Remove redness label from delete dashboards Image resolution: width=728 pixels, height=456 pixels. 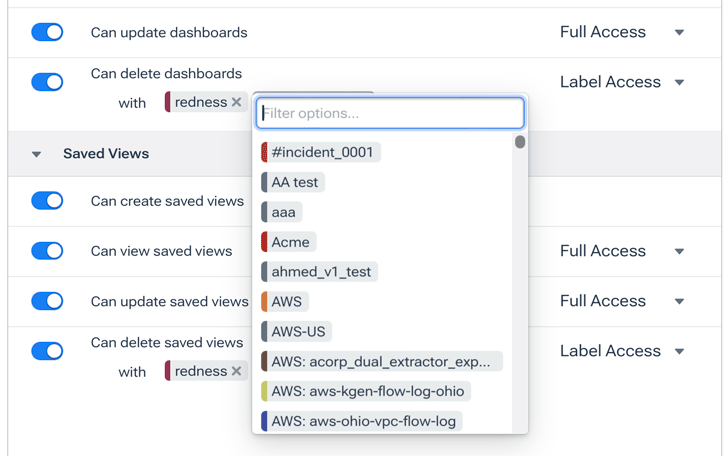(237, 102)
